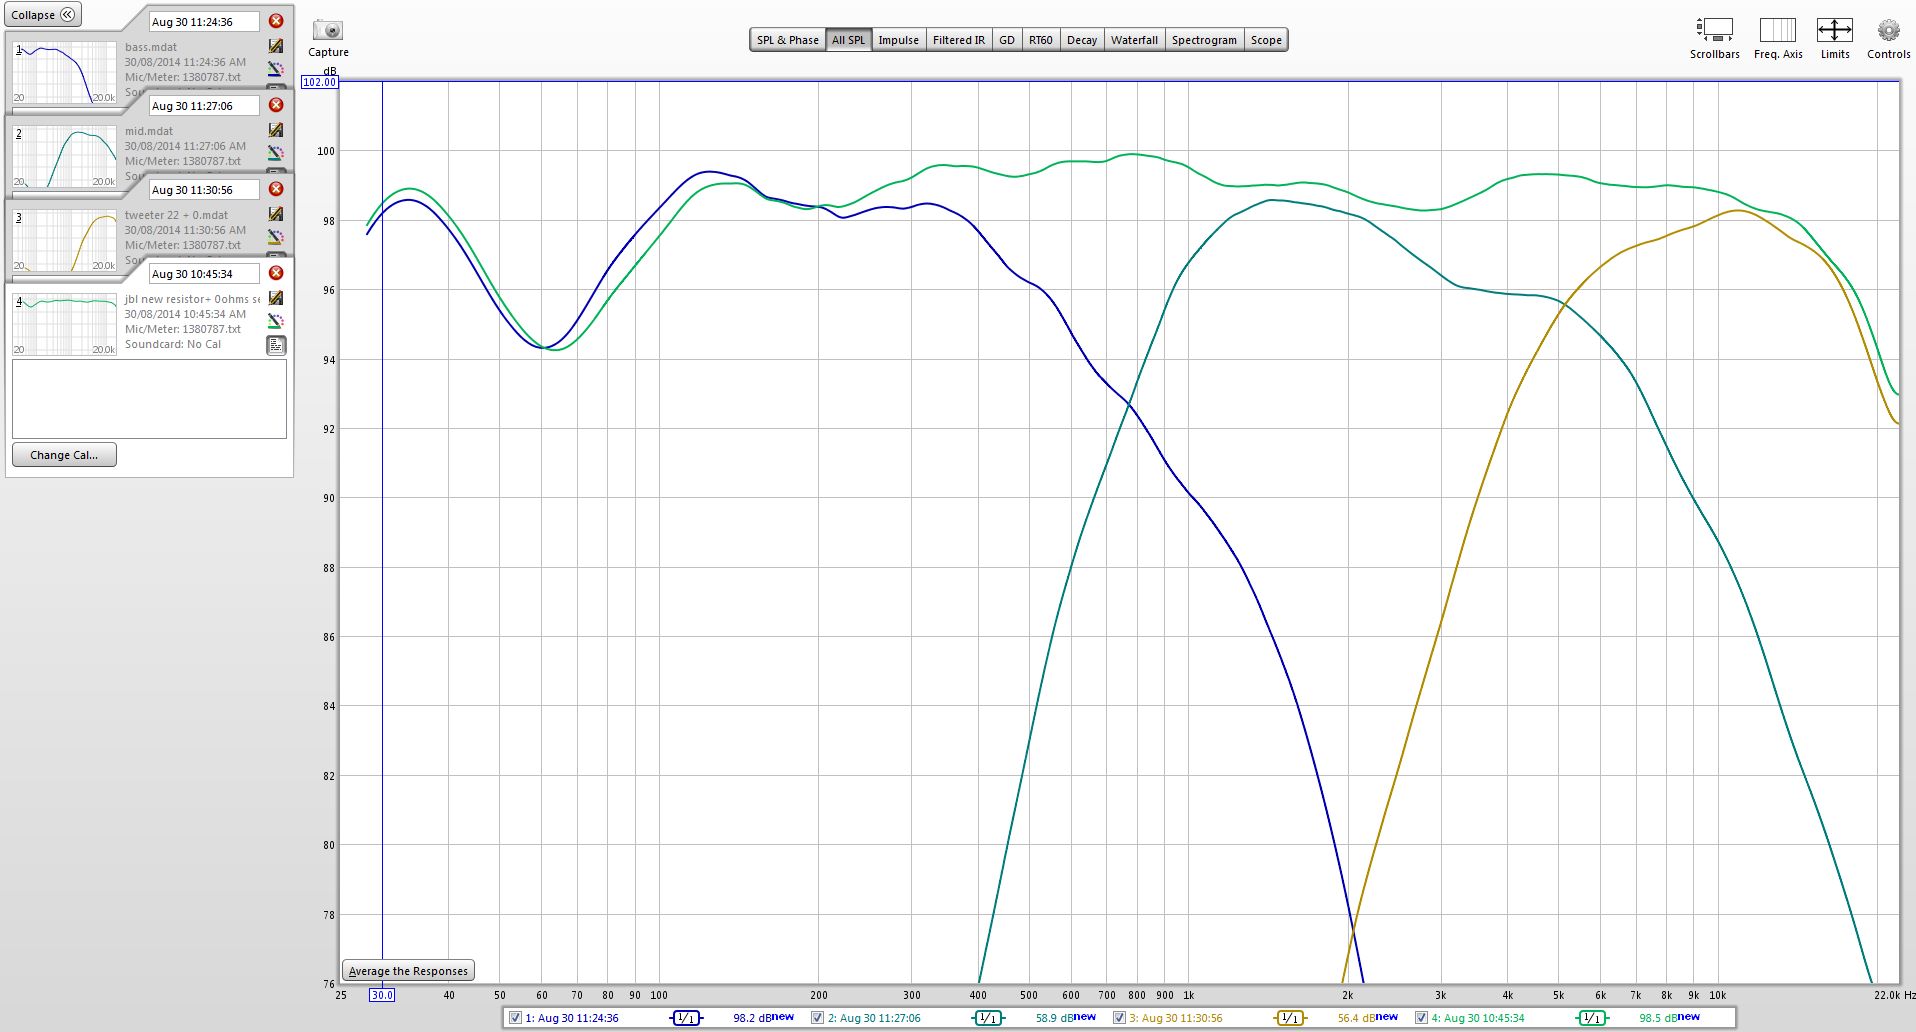Viewport: 1916px width, 1032px height.
Task: Uncheck trace 1: Aug 30 11:24:36 in legend
Action: [x=515, y=1018]
